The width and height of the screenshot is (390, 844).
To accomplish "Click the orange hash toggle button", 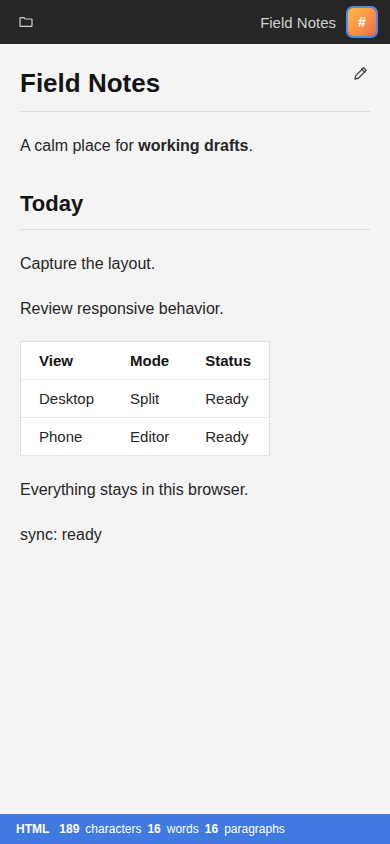I will click(362, 22).
